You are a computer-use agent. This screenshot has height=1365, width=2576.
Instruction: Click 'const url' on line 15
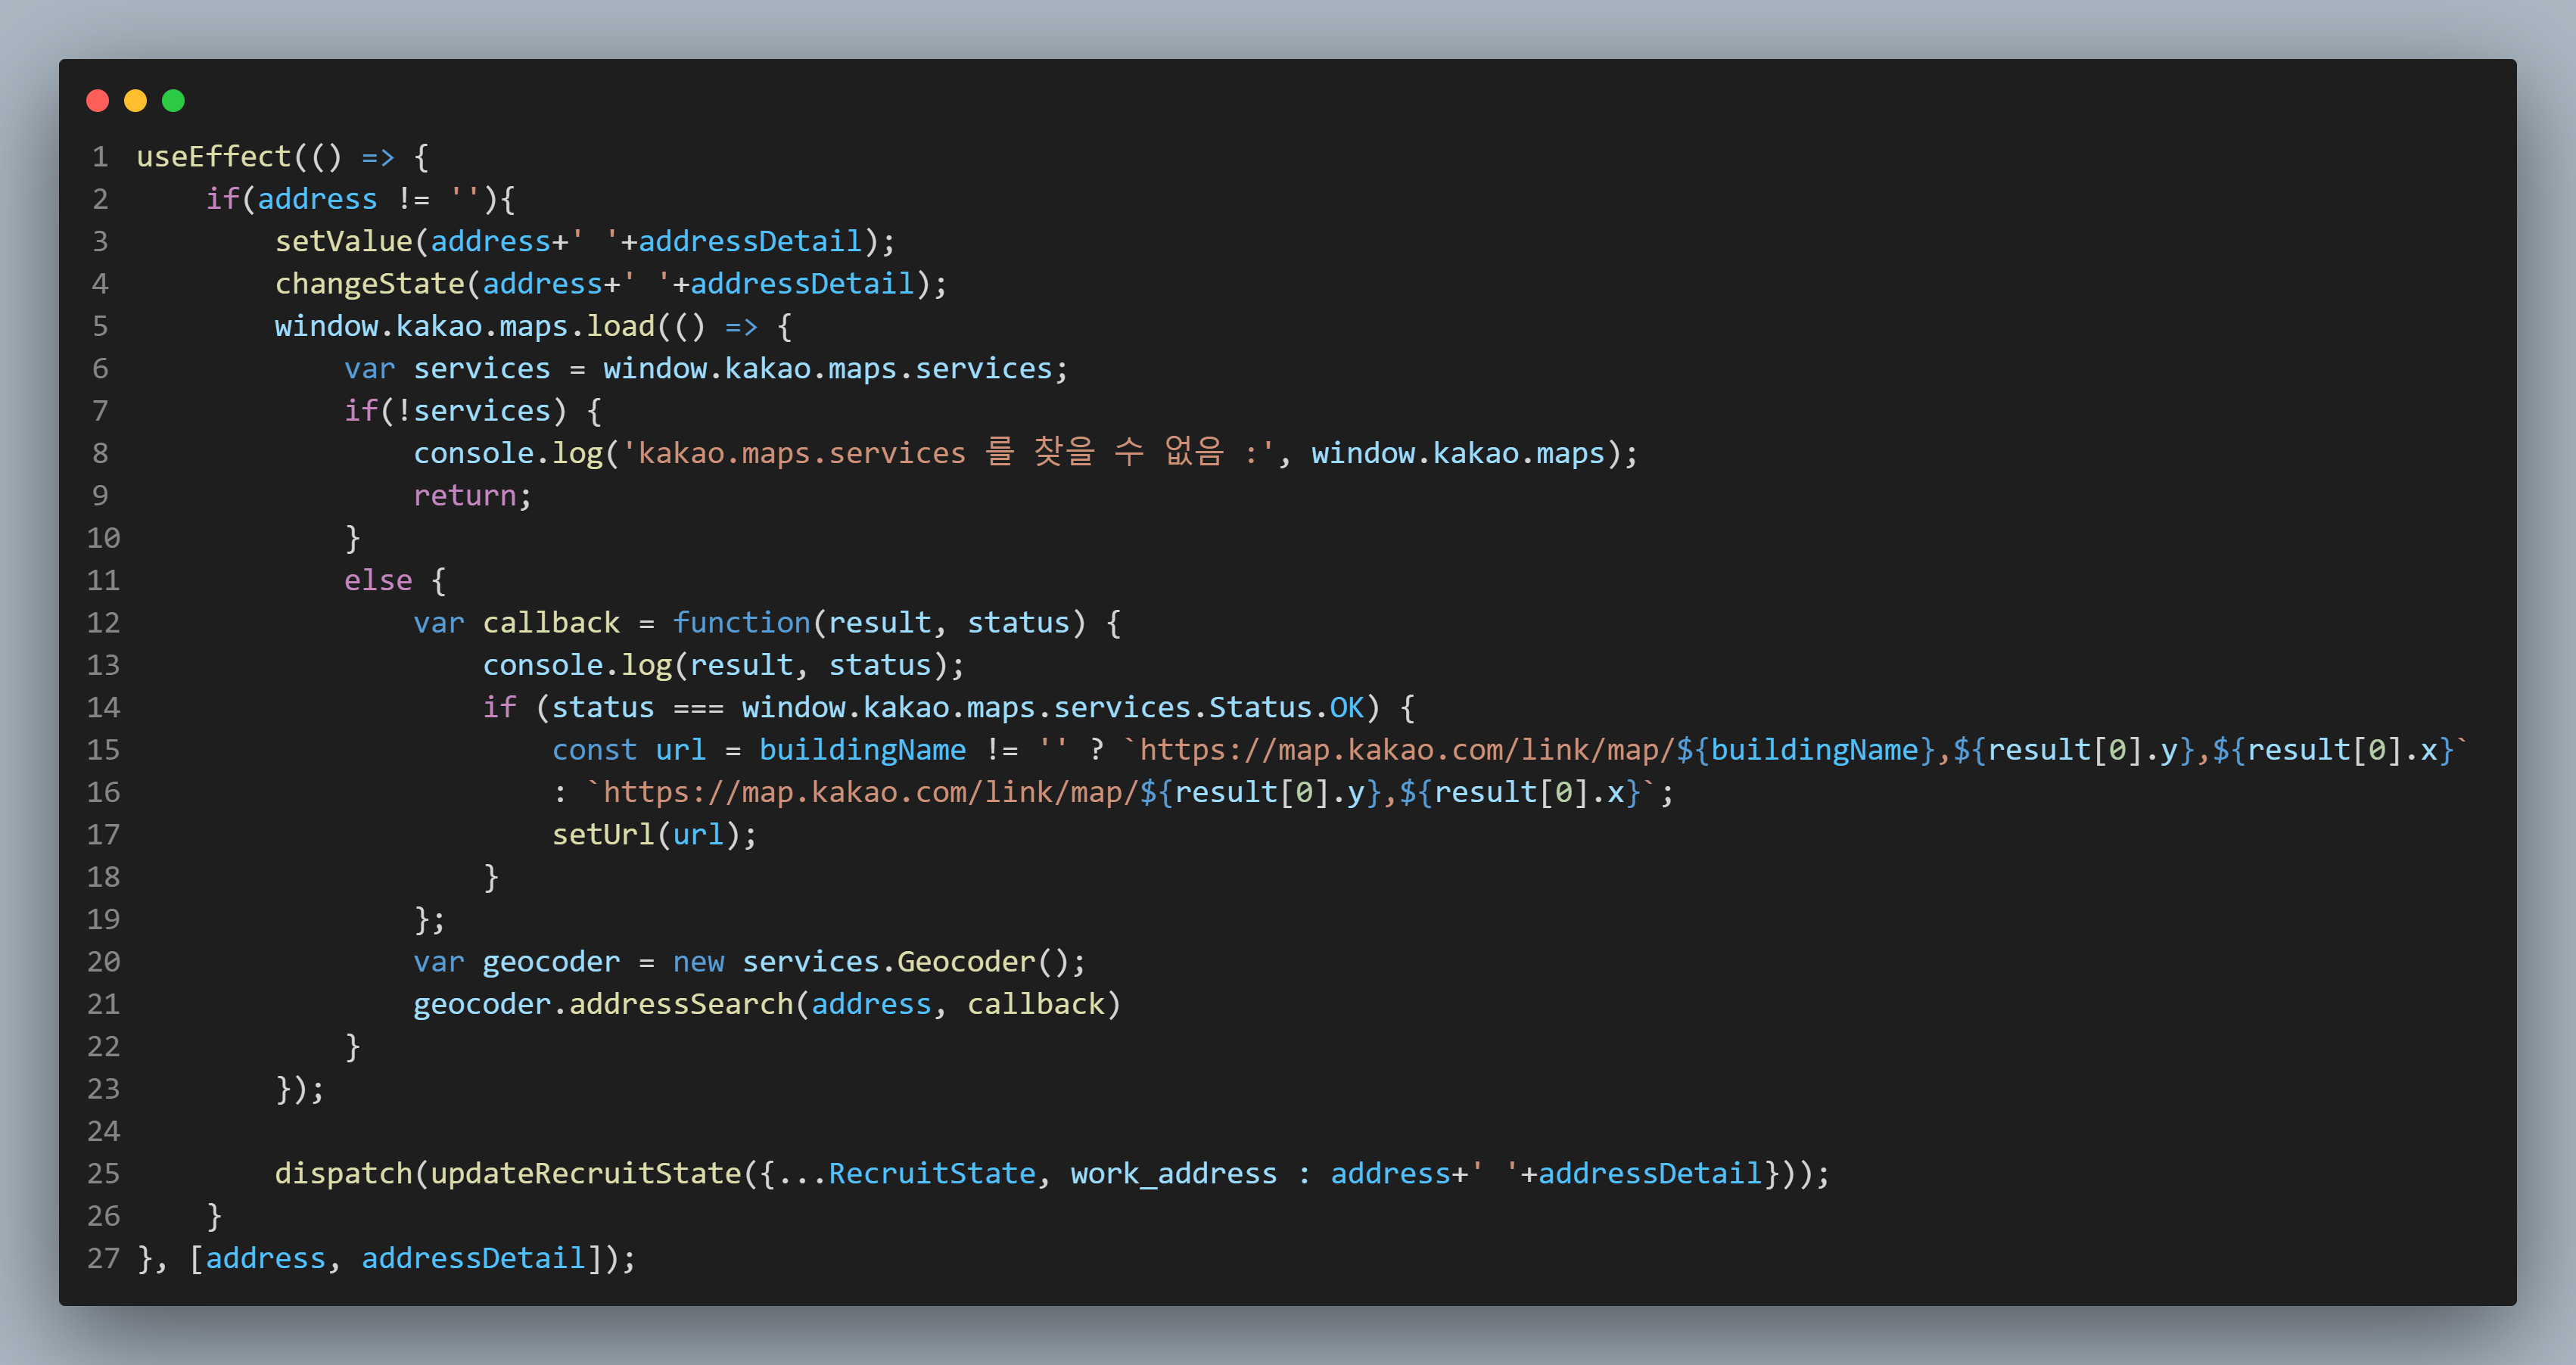tap(629, 750)
